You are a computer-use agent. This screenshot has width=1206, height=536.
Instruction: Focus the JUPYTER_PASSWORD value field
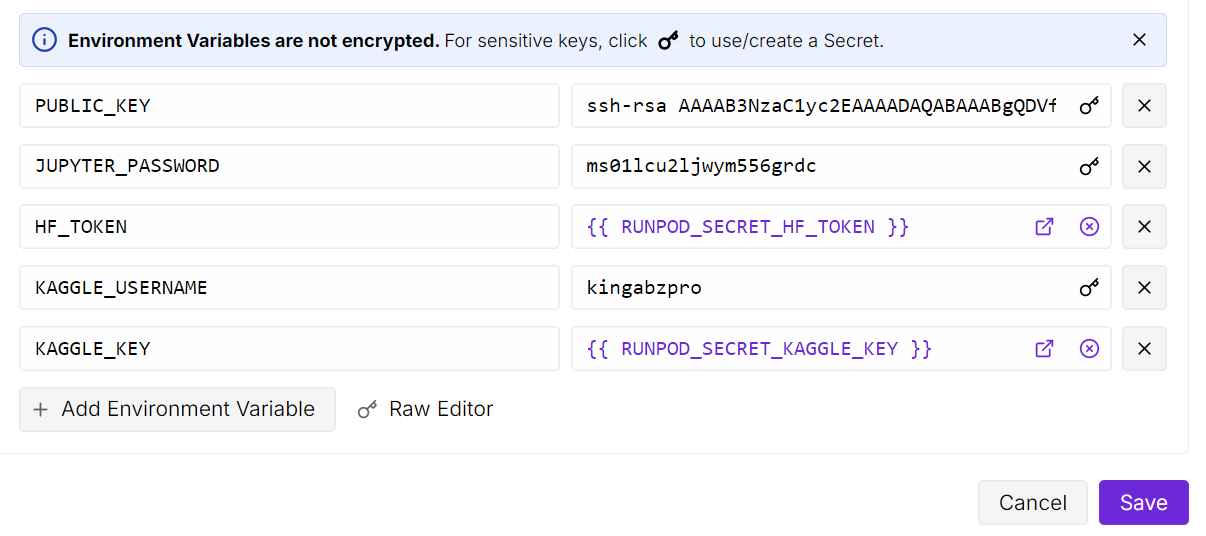[x=820, y=166]
